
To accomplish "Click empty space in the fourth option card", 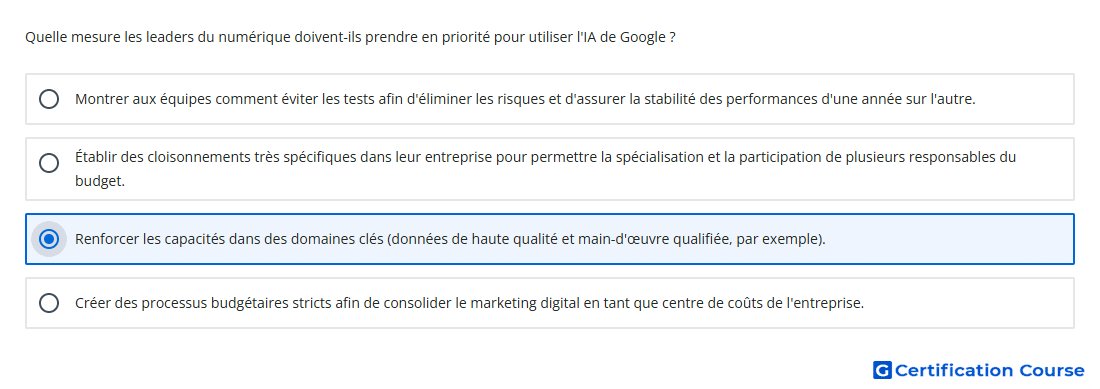I will [968, 303].
